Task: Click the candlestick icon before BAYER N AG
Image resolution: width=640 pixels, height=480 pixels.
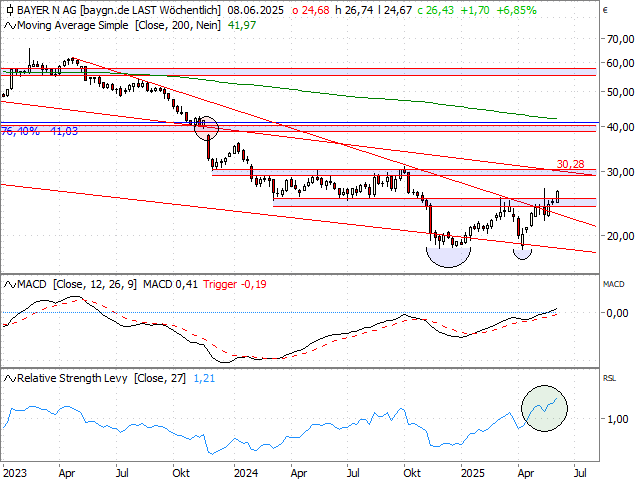Action: coord(10,10)
